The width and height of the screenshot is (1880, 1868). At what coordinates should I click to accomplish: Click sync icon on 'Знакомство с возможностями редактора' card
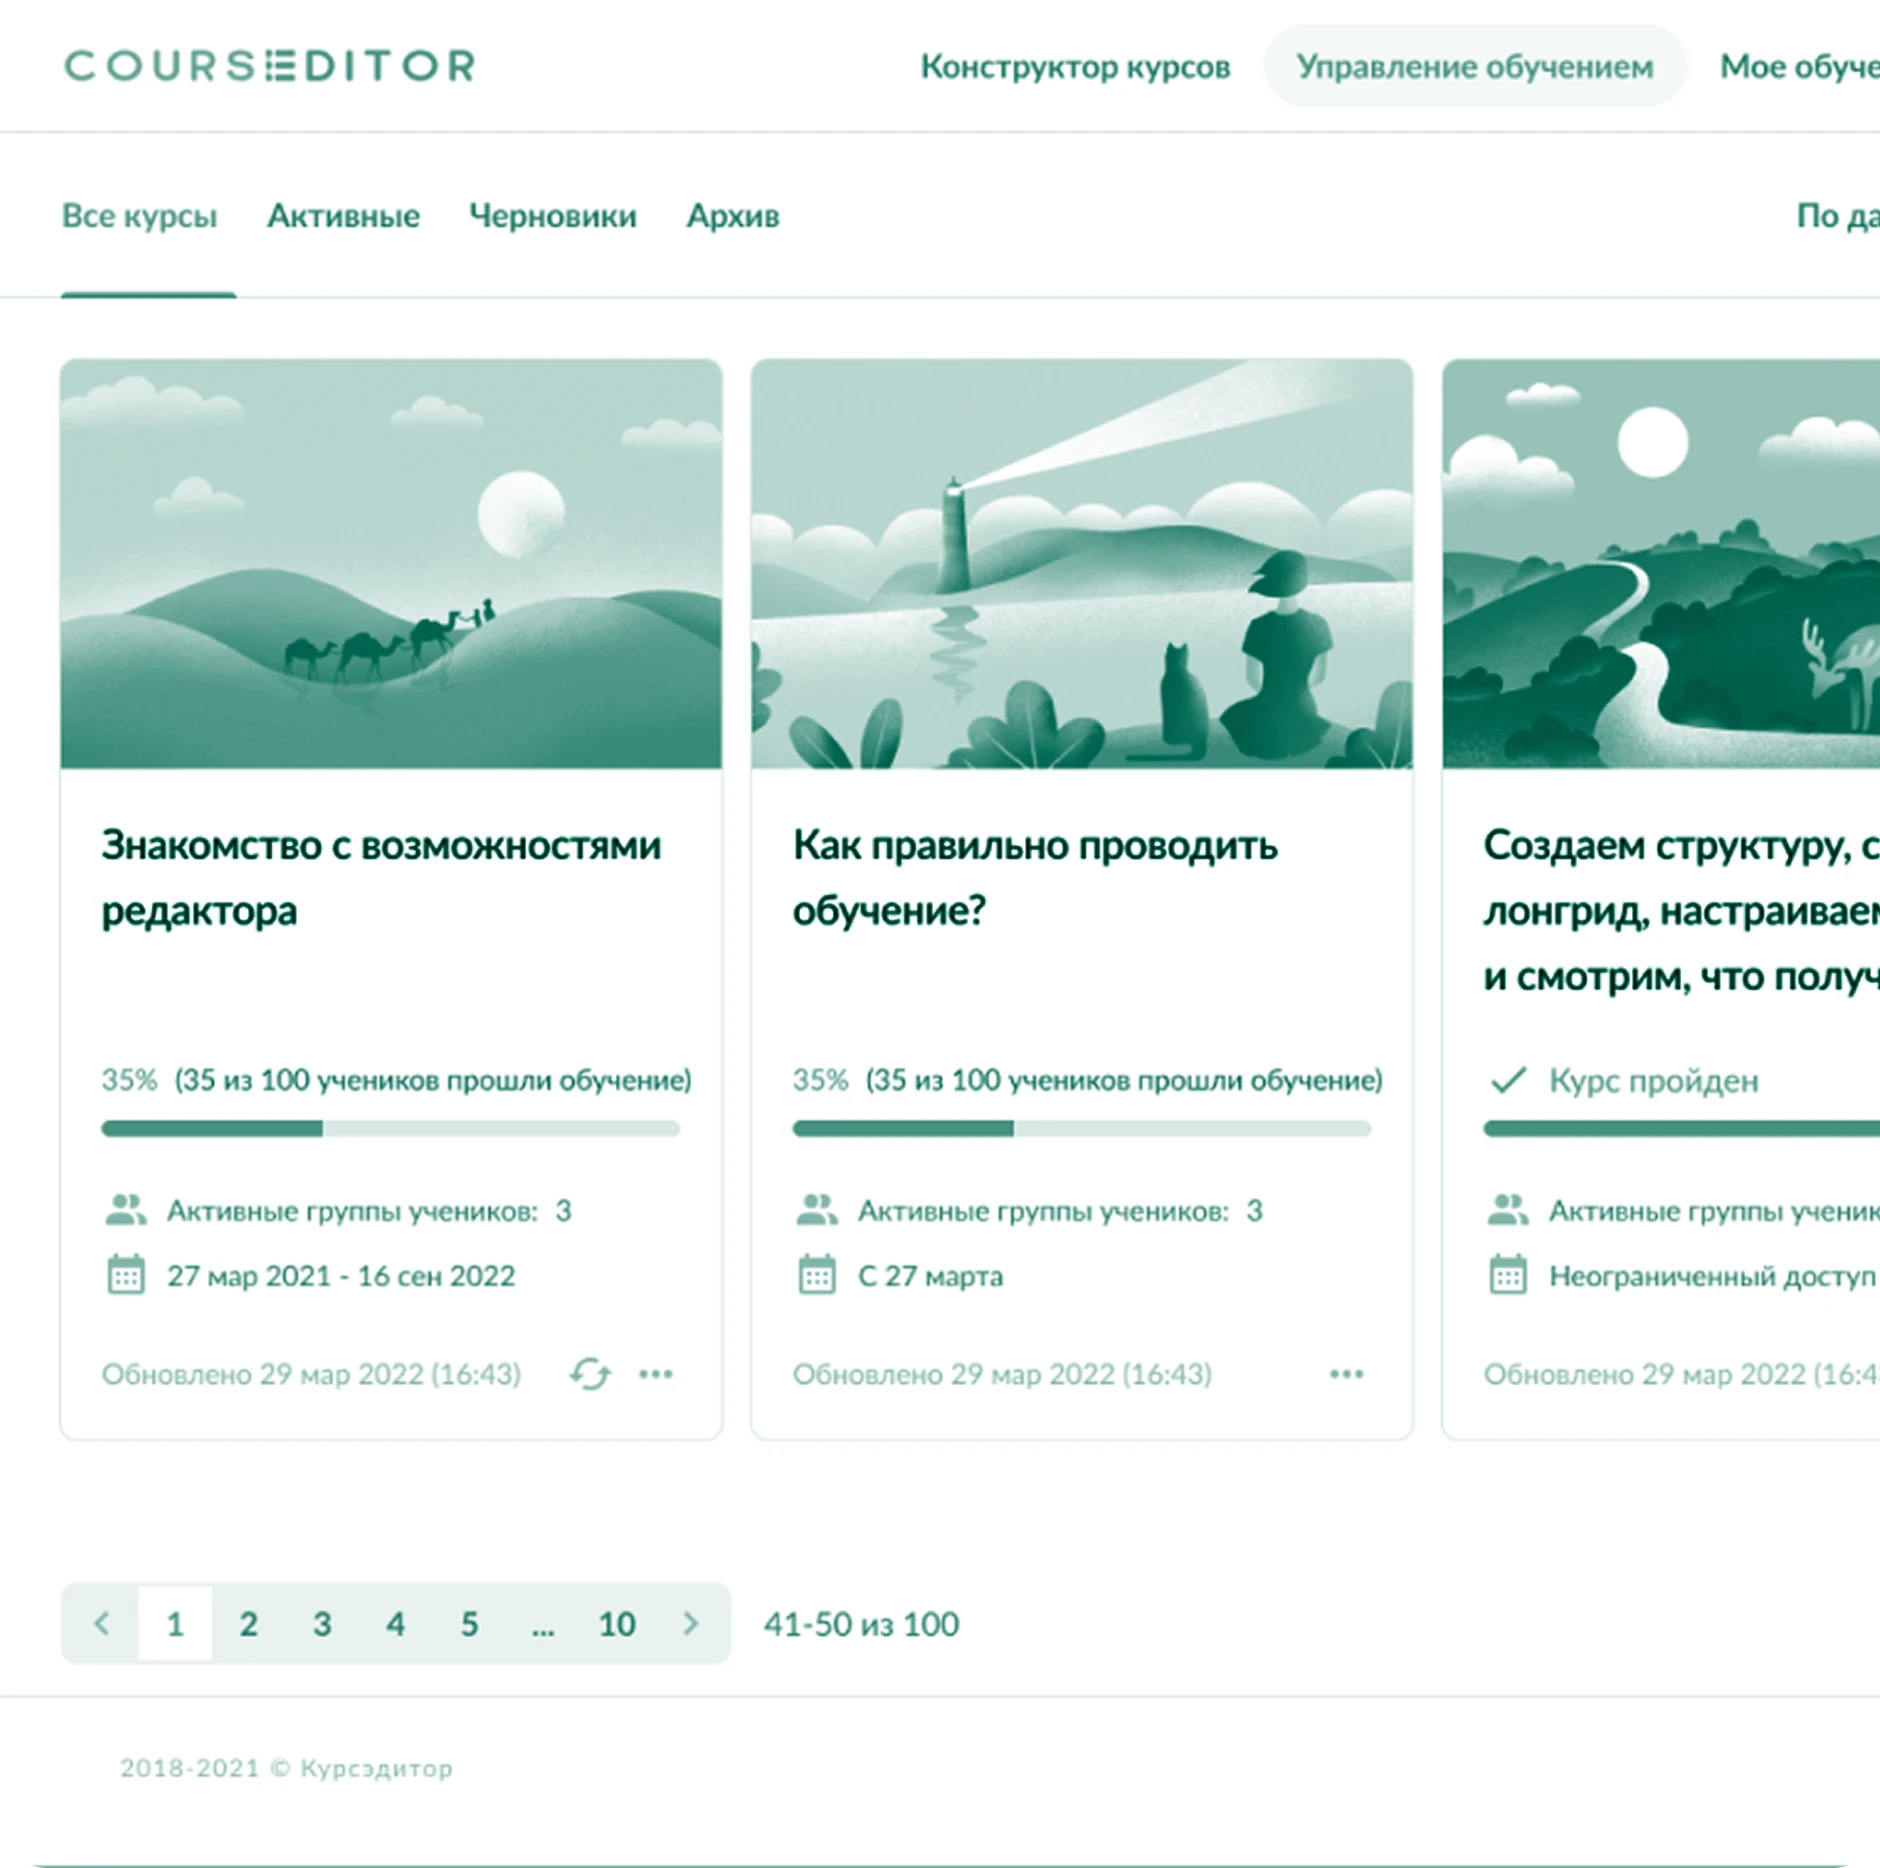pyautogui.click(x=590, y=1374)
